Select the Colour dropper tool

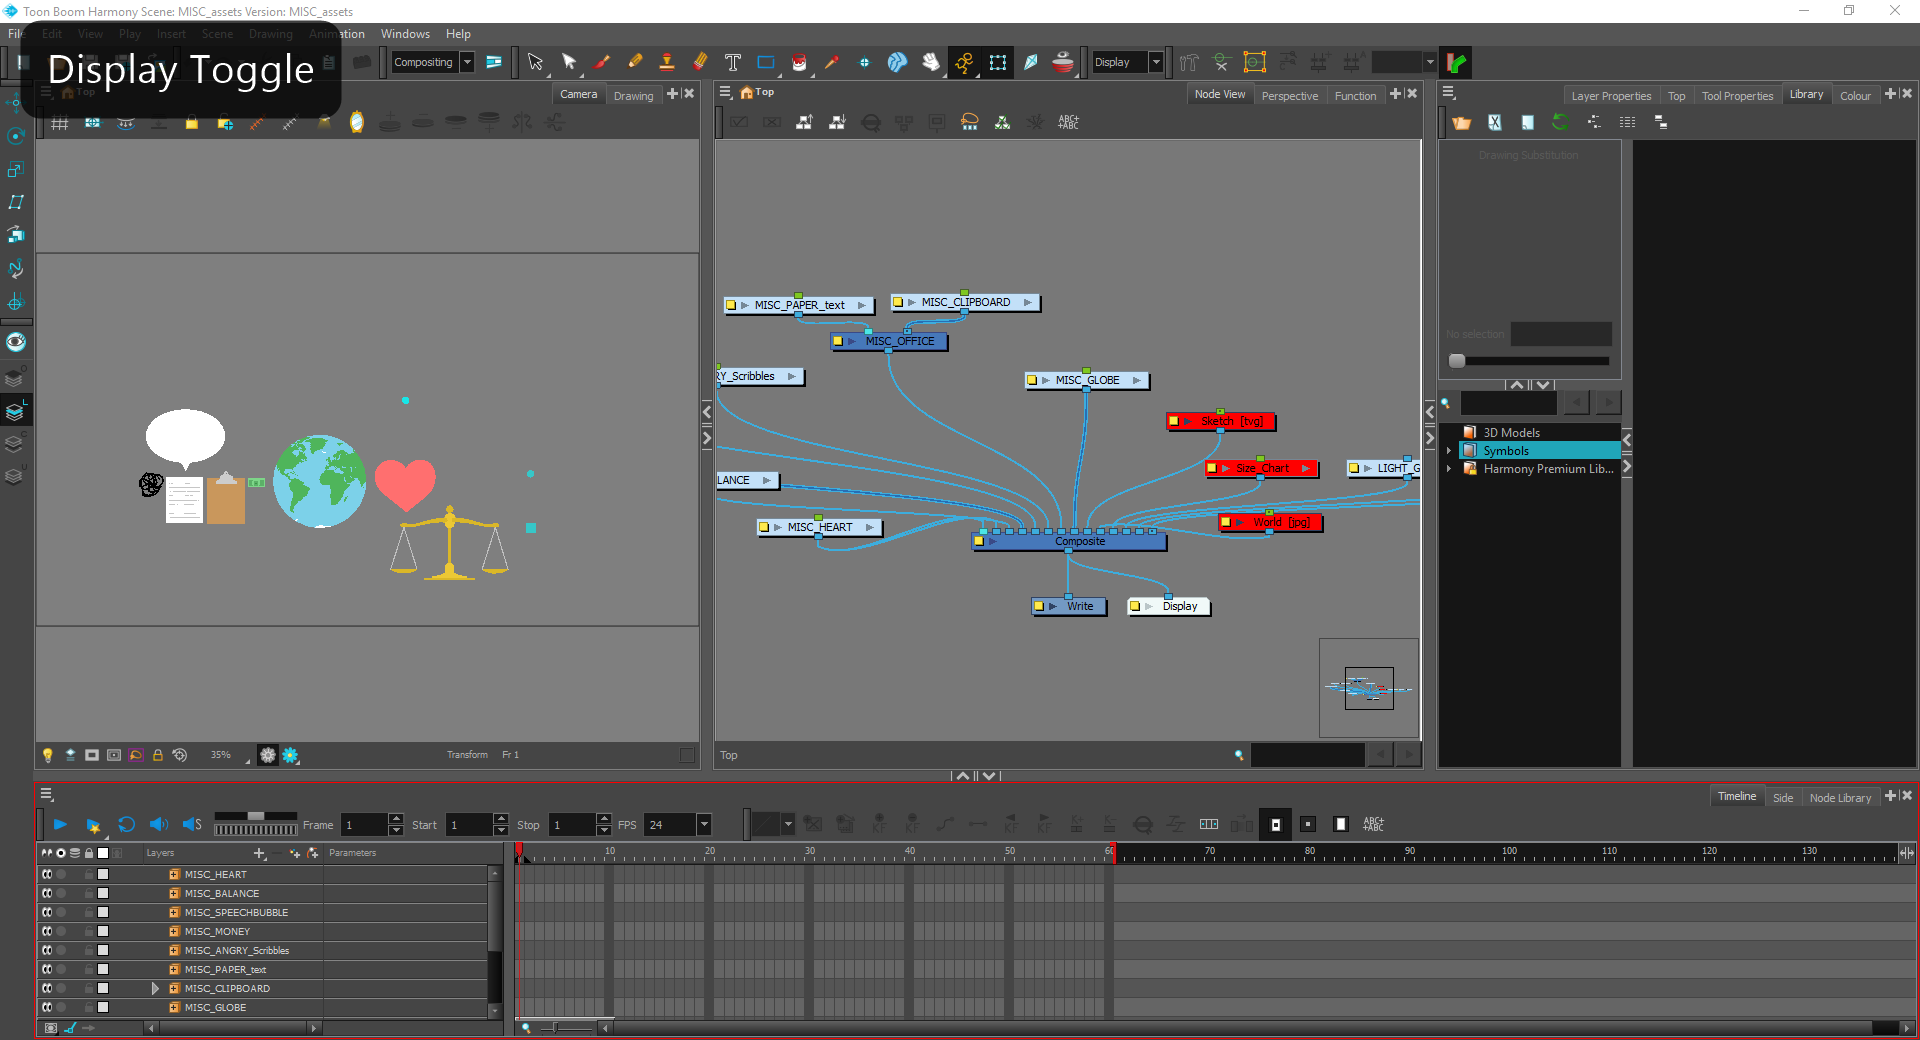832,62
